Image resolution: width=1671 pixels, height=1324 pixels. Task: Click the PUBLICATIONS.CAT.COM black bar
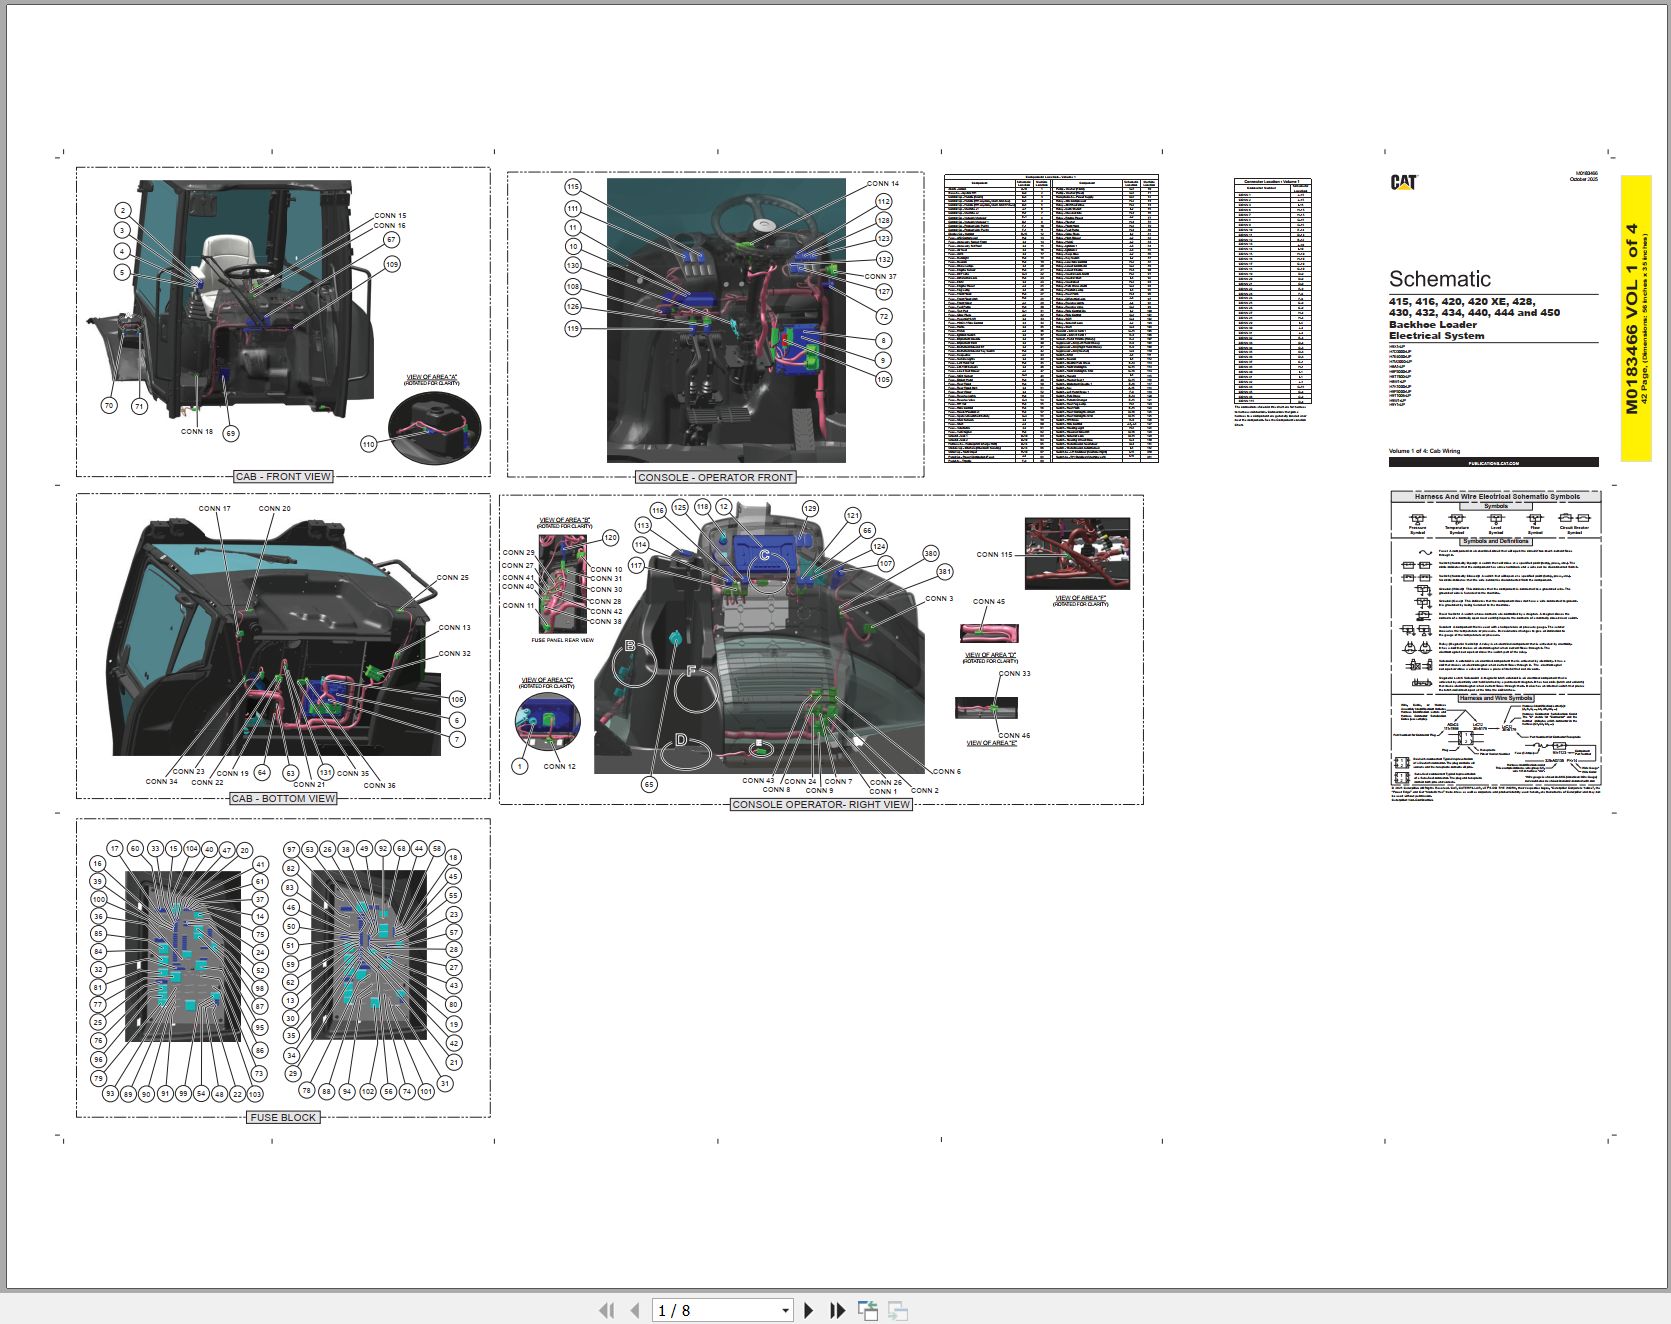point(1493,463)
